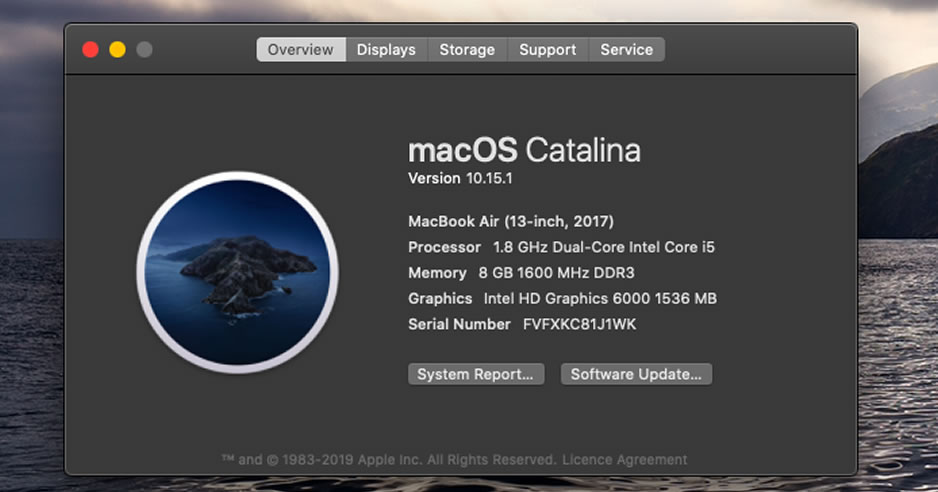Click the Processor label
Viewport: 938px width, 492px height.
click(x=444, y=247)
